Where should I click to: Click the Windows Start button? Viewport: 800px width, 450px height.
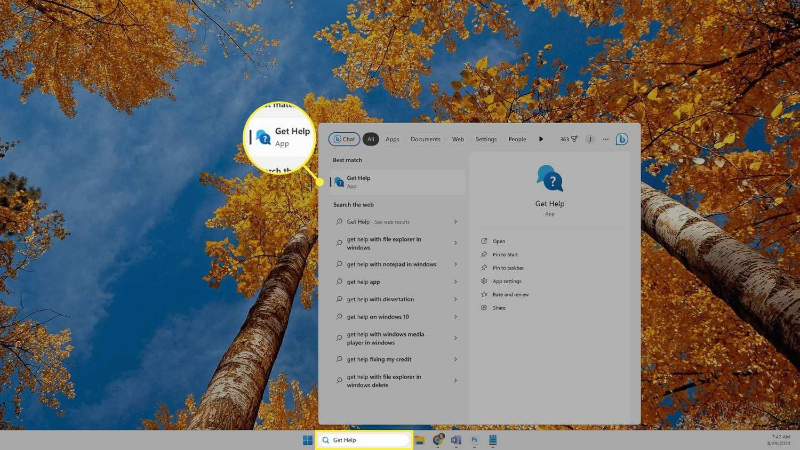coord(308,440)
